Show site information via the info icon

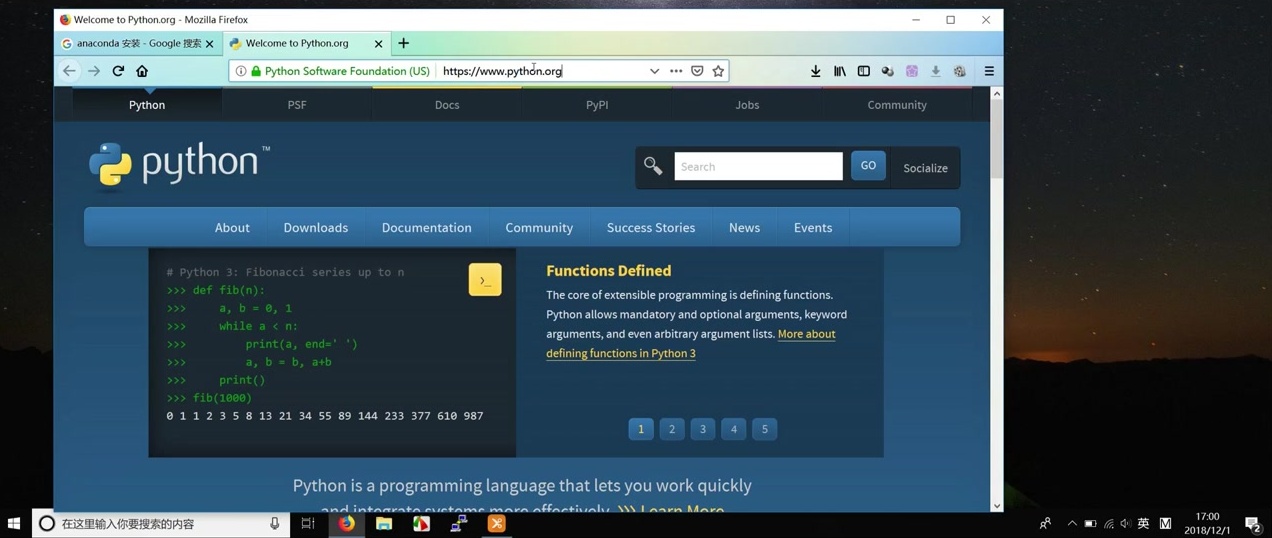coord(241,71)
